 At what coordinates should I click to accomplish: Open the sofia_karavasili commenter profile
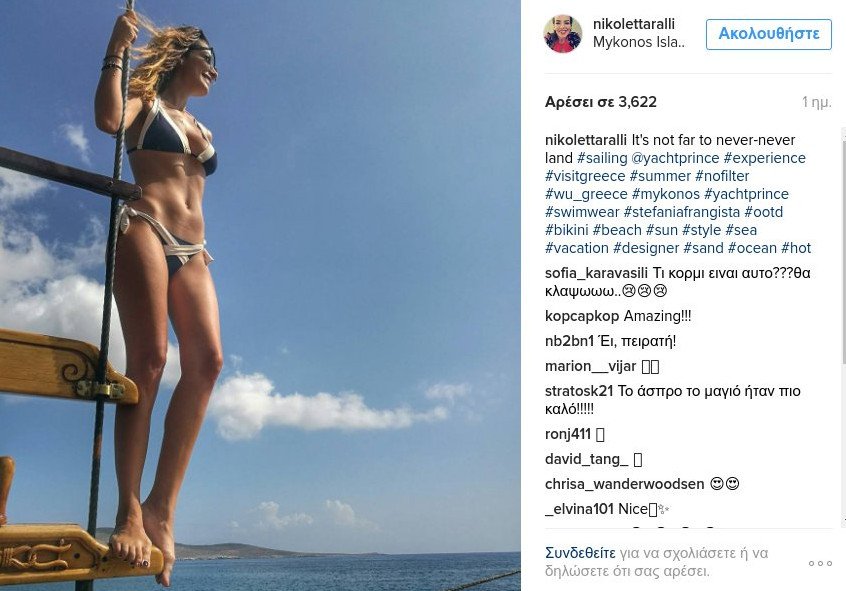596,273
